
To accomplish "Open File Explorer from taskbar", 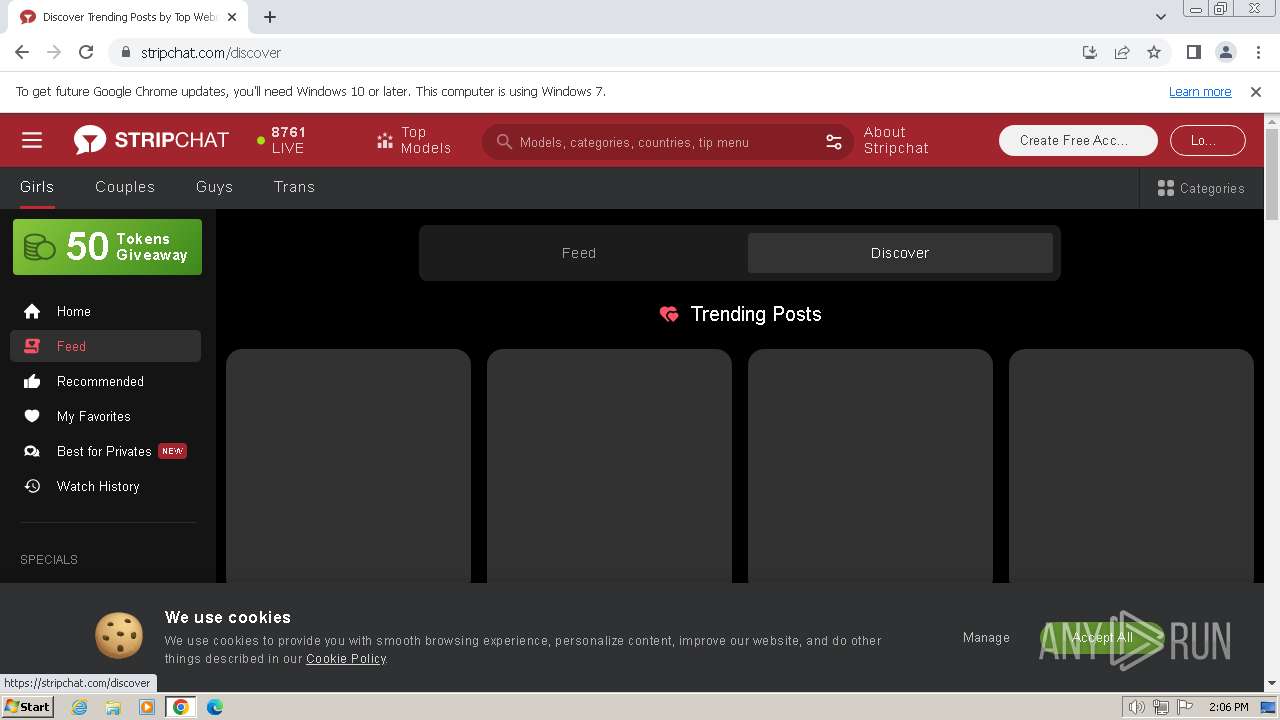I will coord(113,706).
